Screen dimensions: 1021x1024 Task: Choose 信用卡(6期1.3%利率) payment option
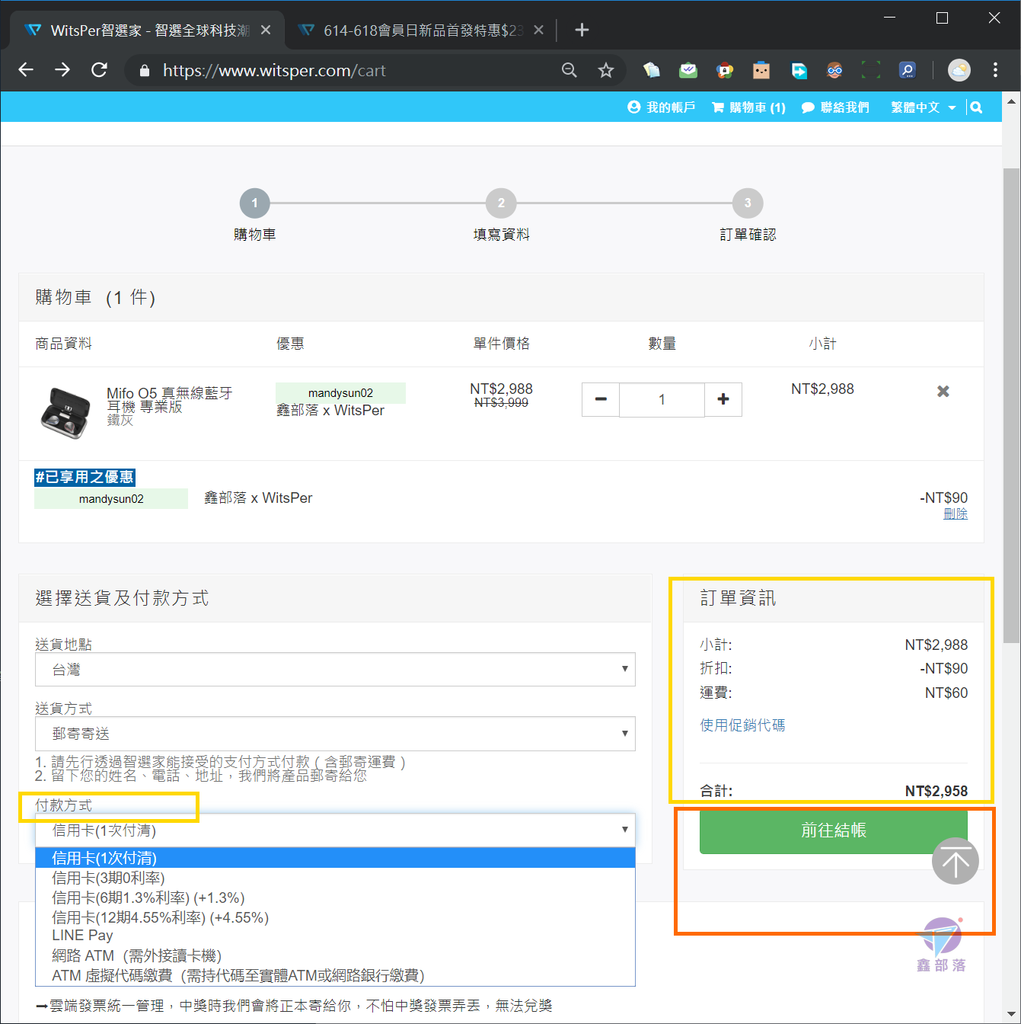click(x=335, y=898)
